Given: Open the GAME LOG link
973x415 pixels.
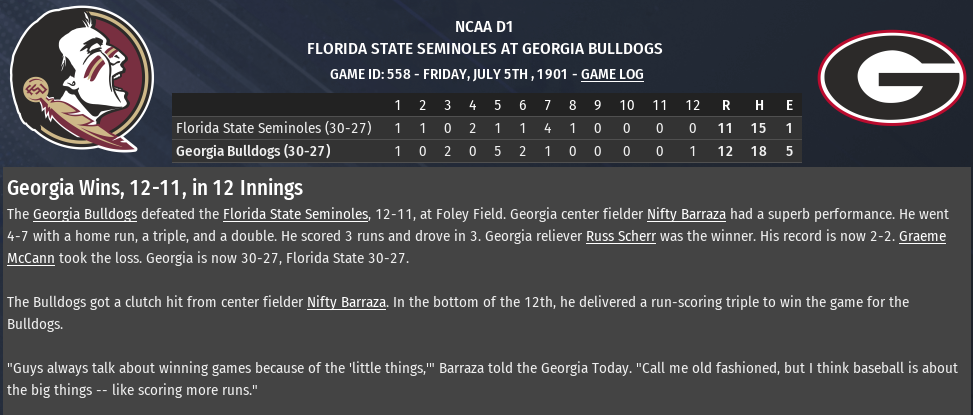Looking at the screenshot, I should pos(612,74).
